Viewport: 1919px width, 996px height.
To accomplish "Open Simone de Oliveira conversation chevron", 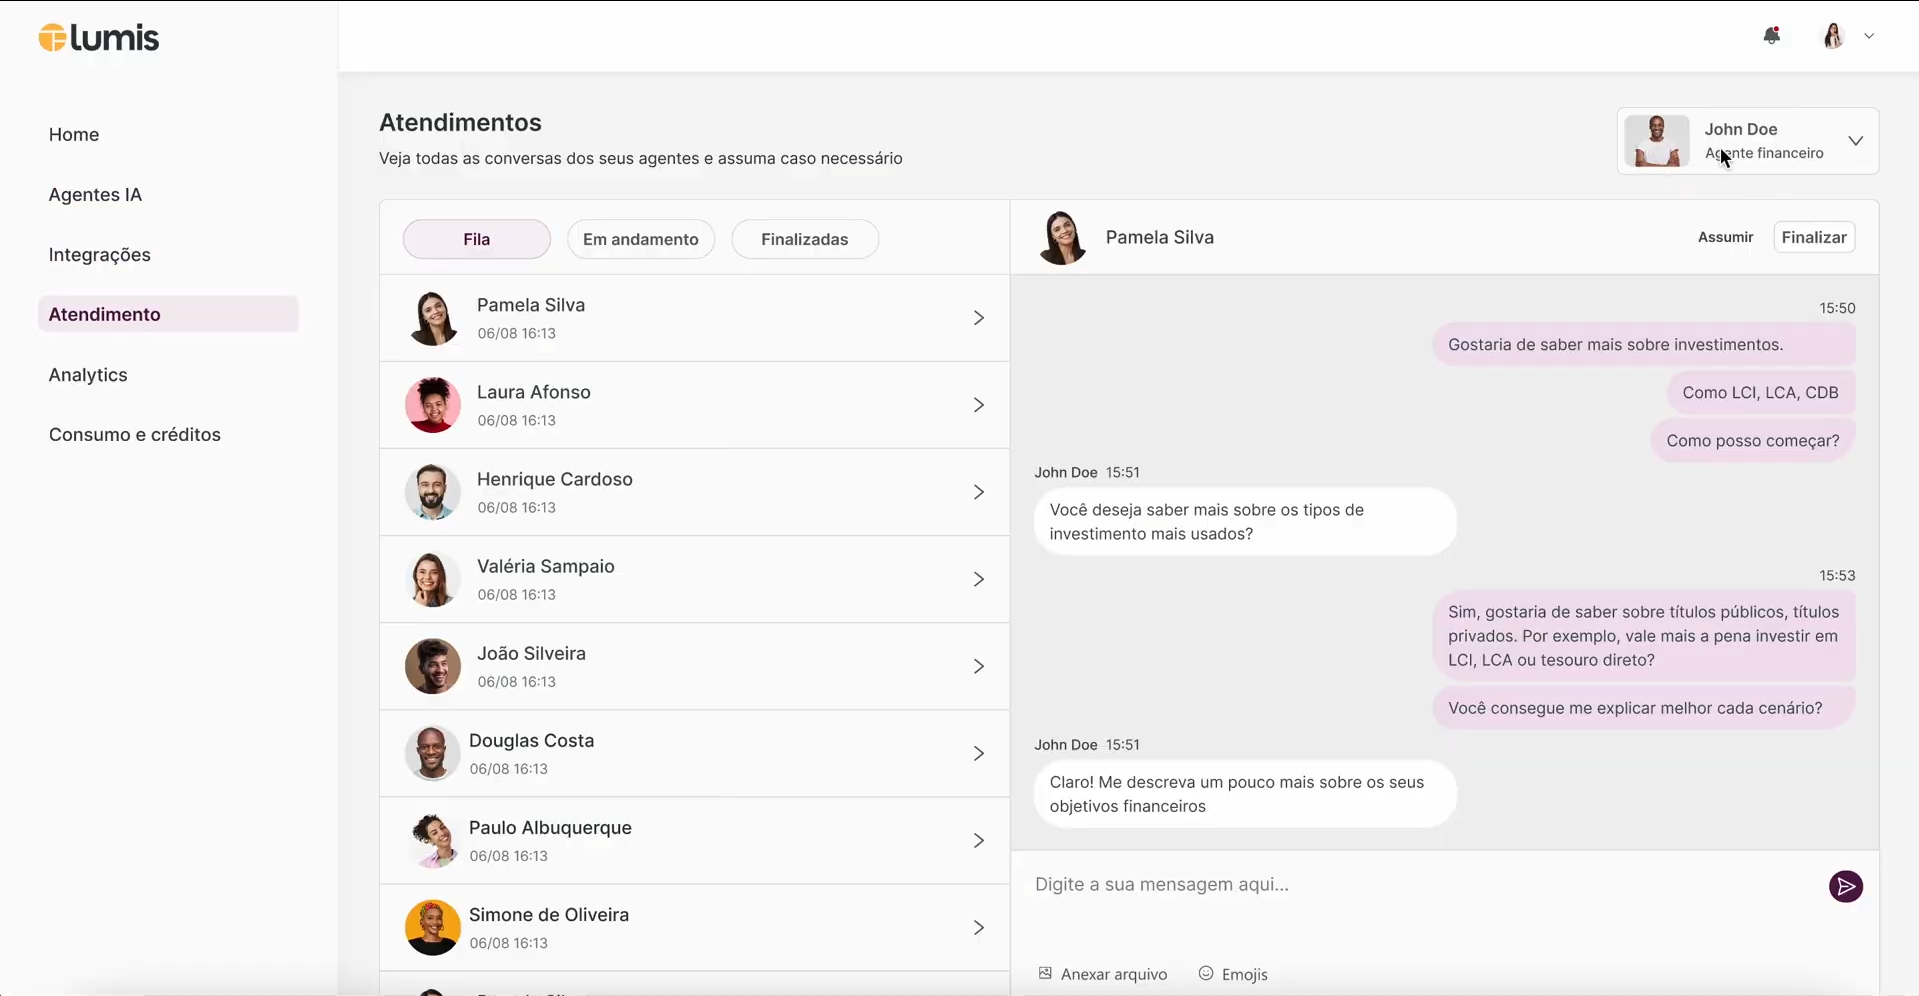I will tap(979, 927).
